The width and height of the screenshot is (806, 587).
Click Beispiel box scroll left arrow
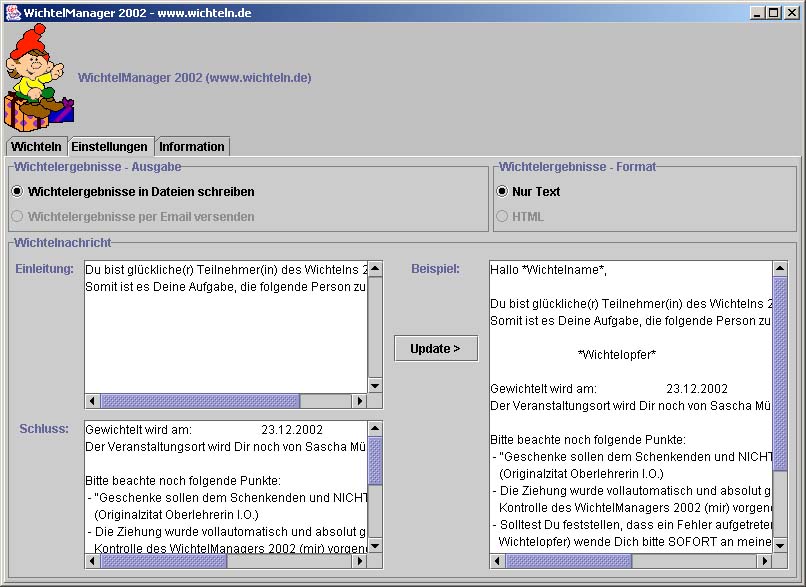497,561
